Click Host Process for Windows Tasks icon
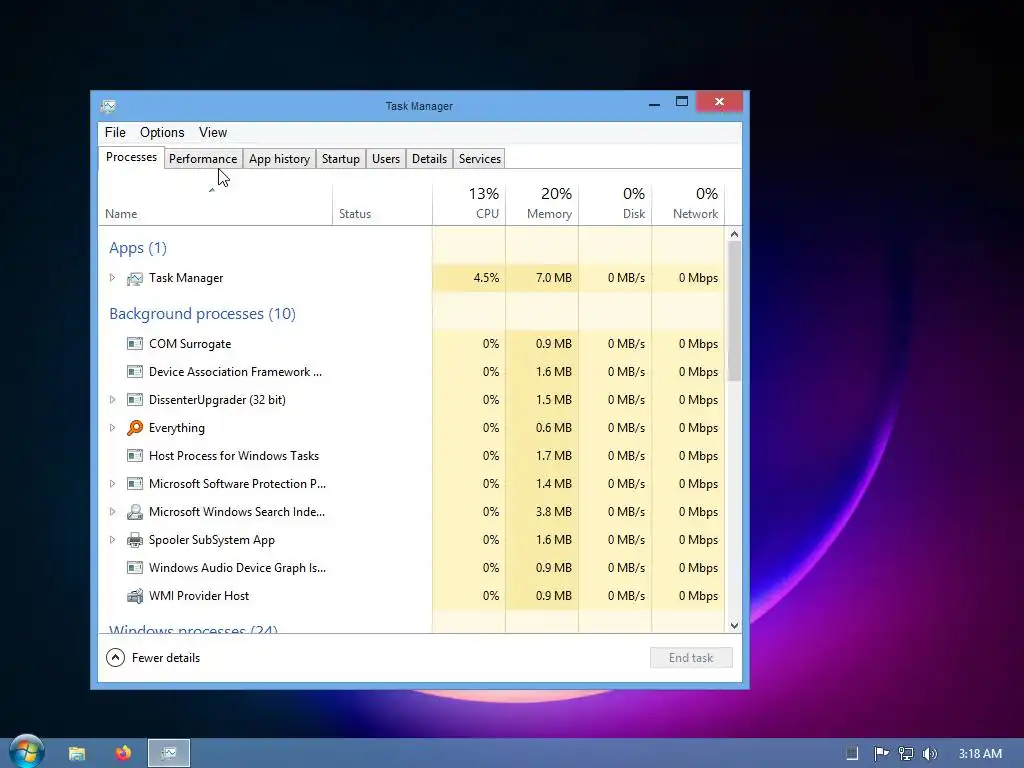The width and height of the screenshot is (1024, 768). pyautogui.click(x=135, y=456)
